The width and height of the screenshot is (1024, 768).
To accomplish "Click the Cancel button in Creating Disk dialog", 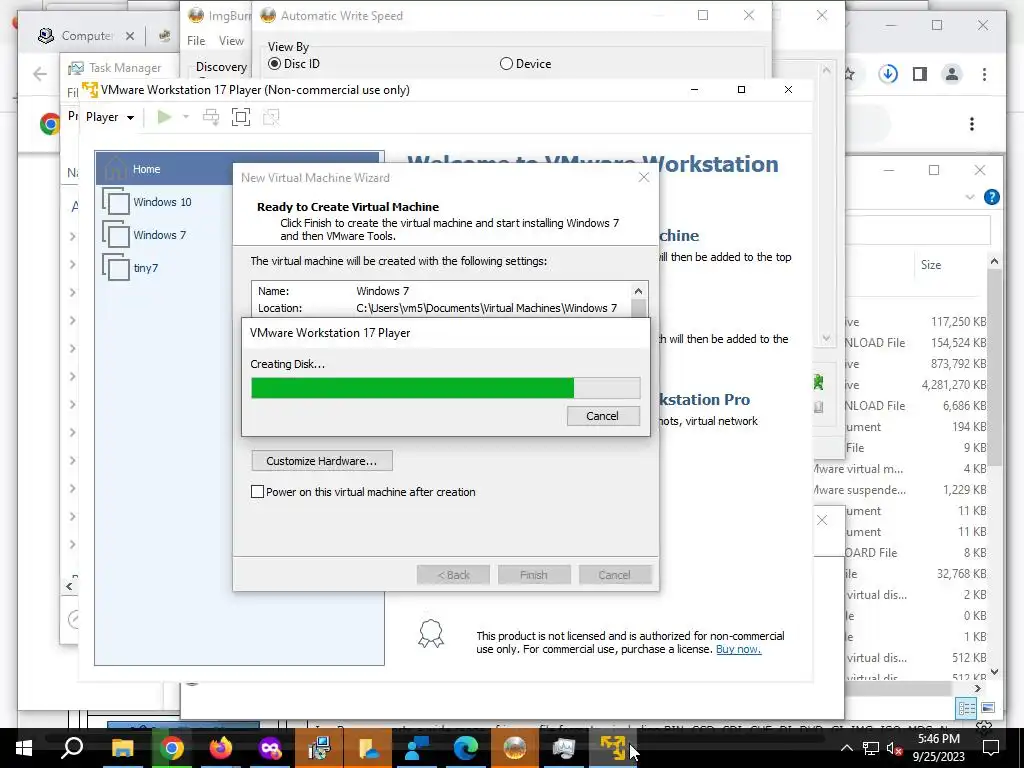I will point(603,416).
